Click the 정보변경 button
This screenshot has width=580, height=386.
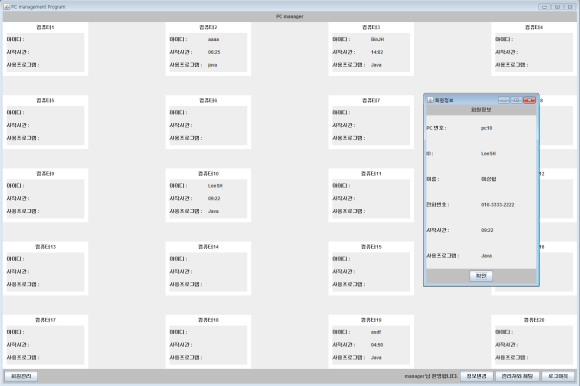(476, 376)
